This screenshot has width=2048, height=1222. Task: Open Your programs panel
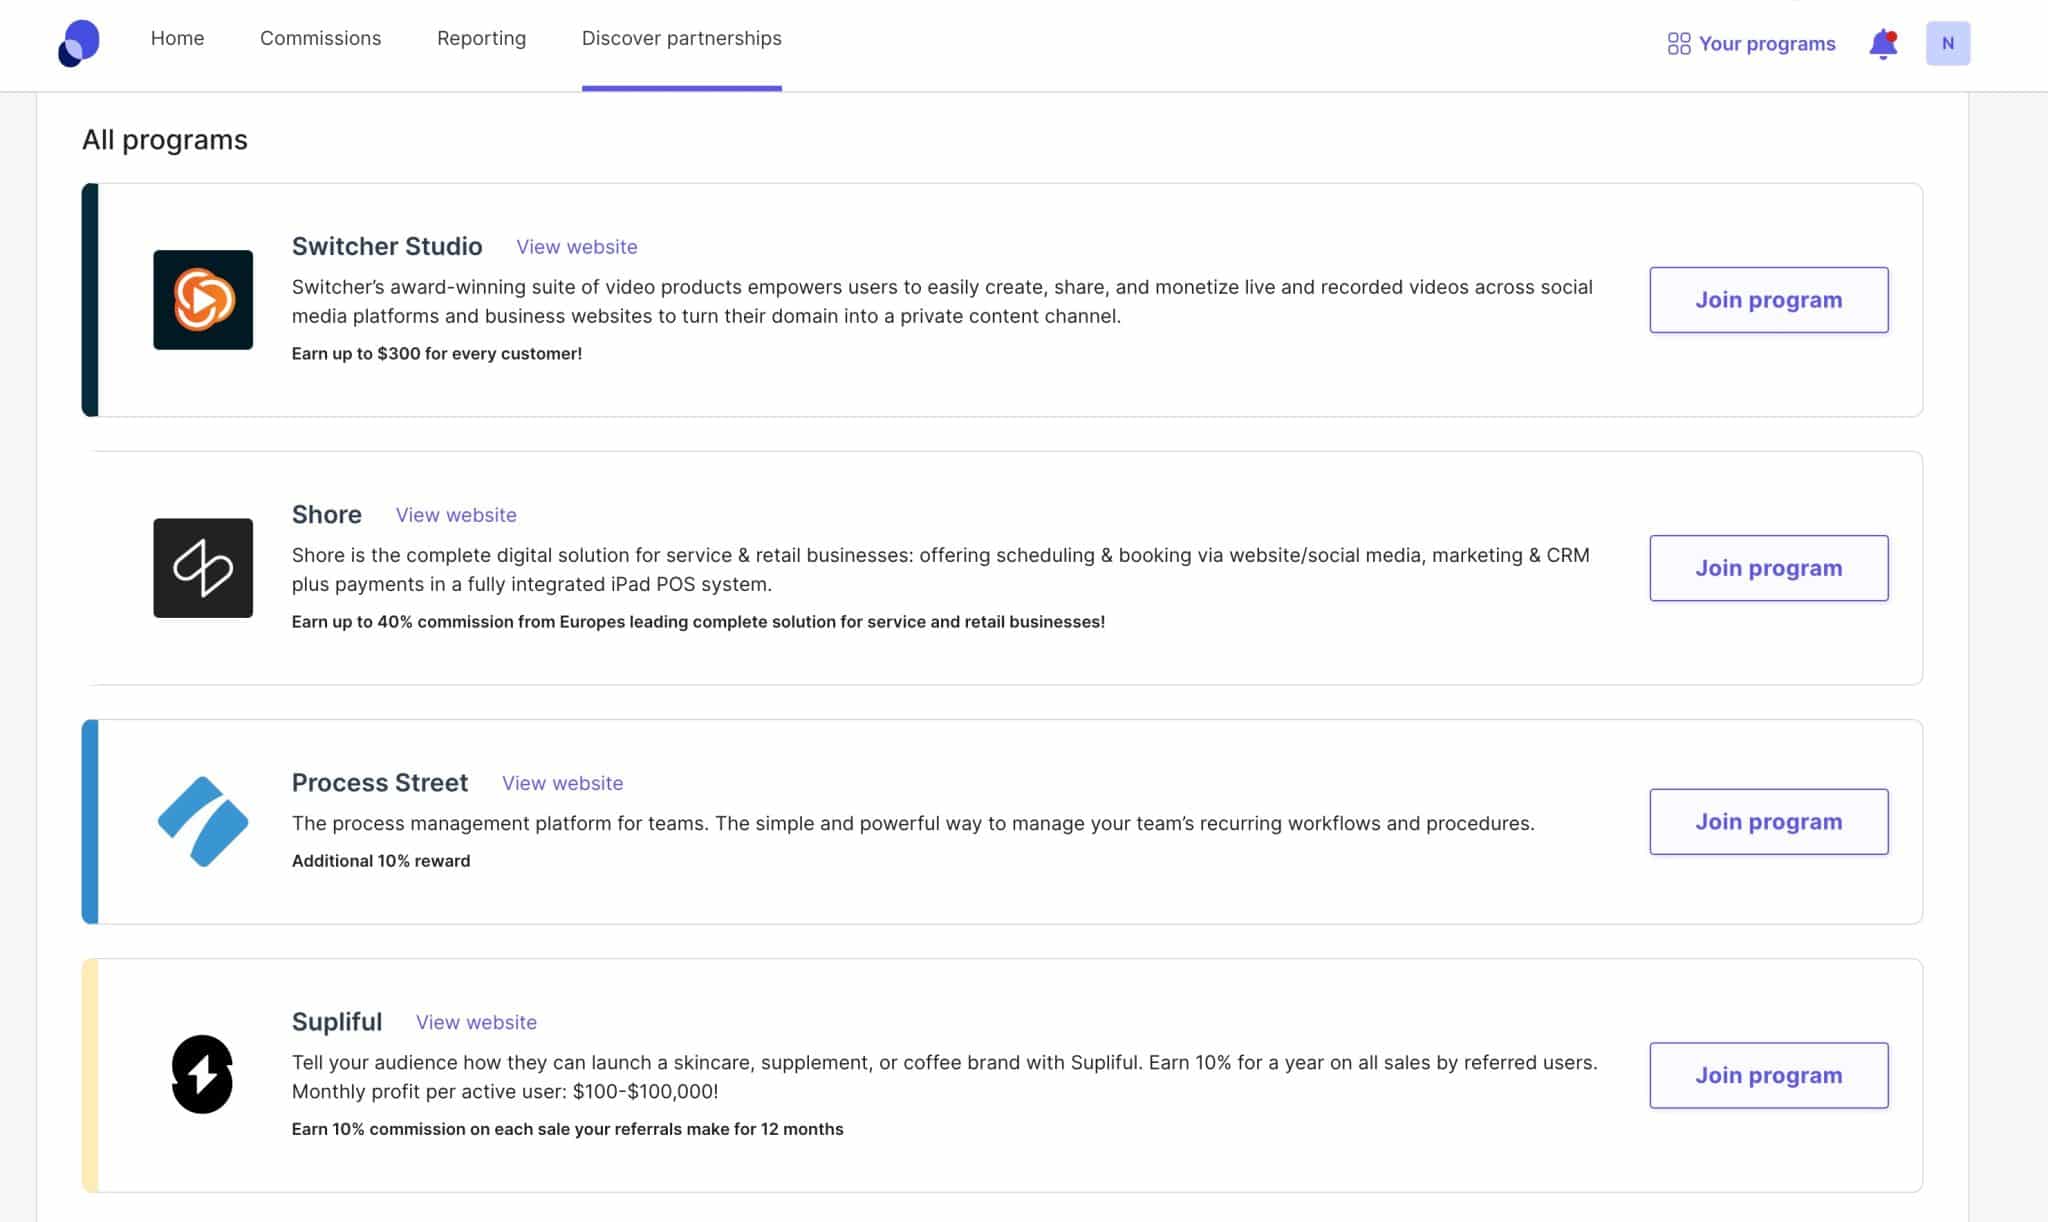tap(1766, 43)
